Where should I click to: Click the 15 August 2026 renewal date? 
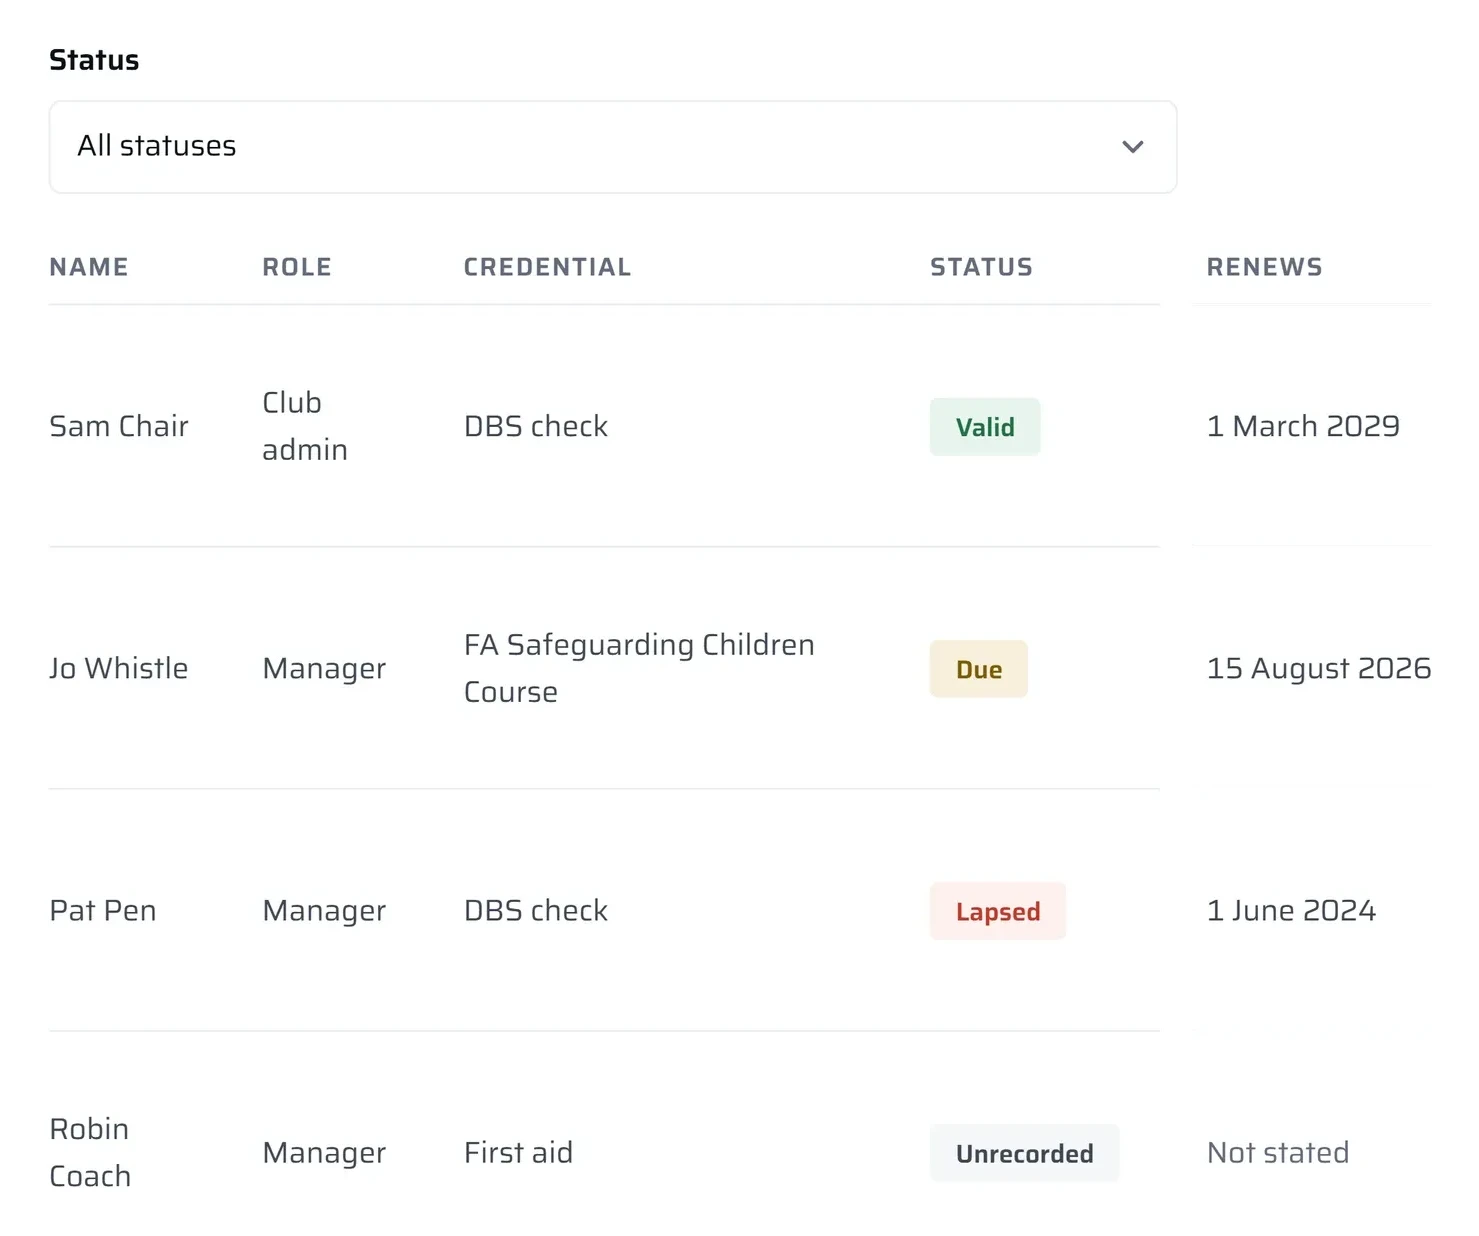pyautogui.click(x=1319, y=668)
